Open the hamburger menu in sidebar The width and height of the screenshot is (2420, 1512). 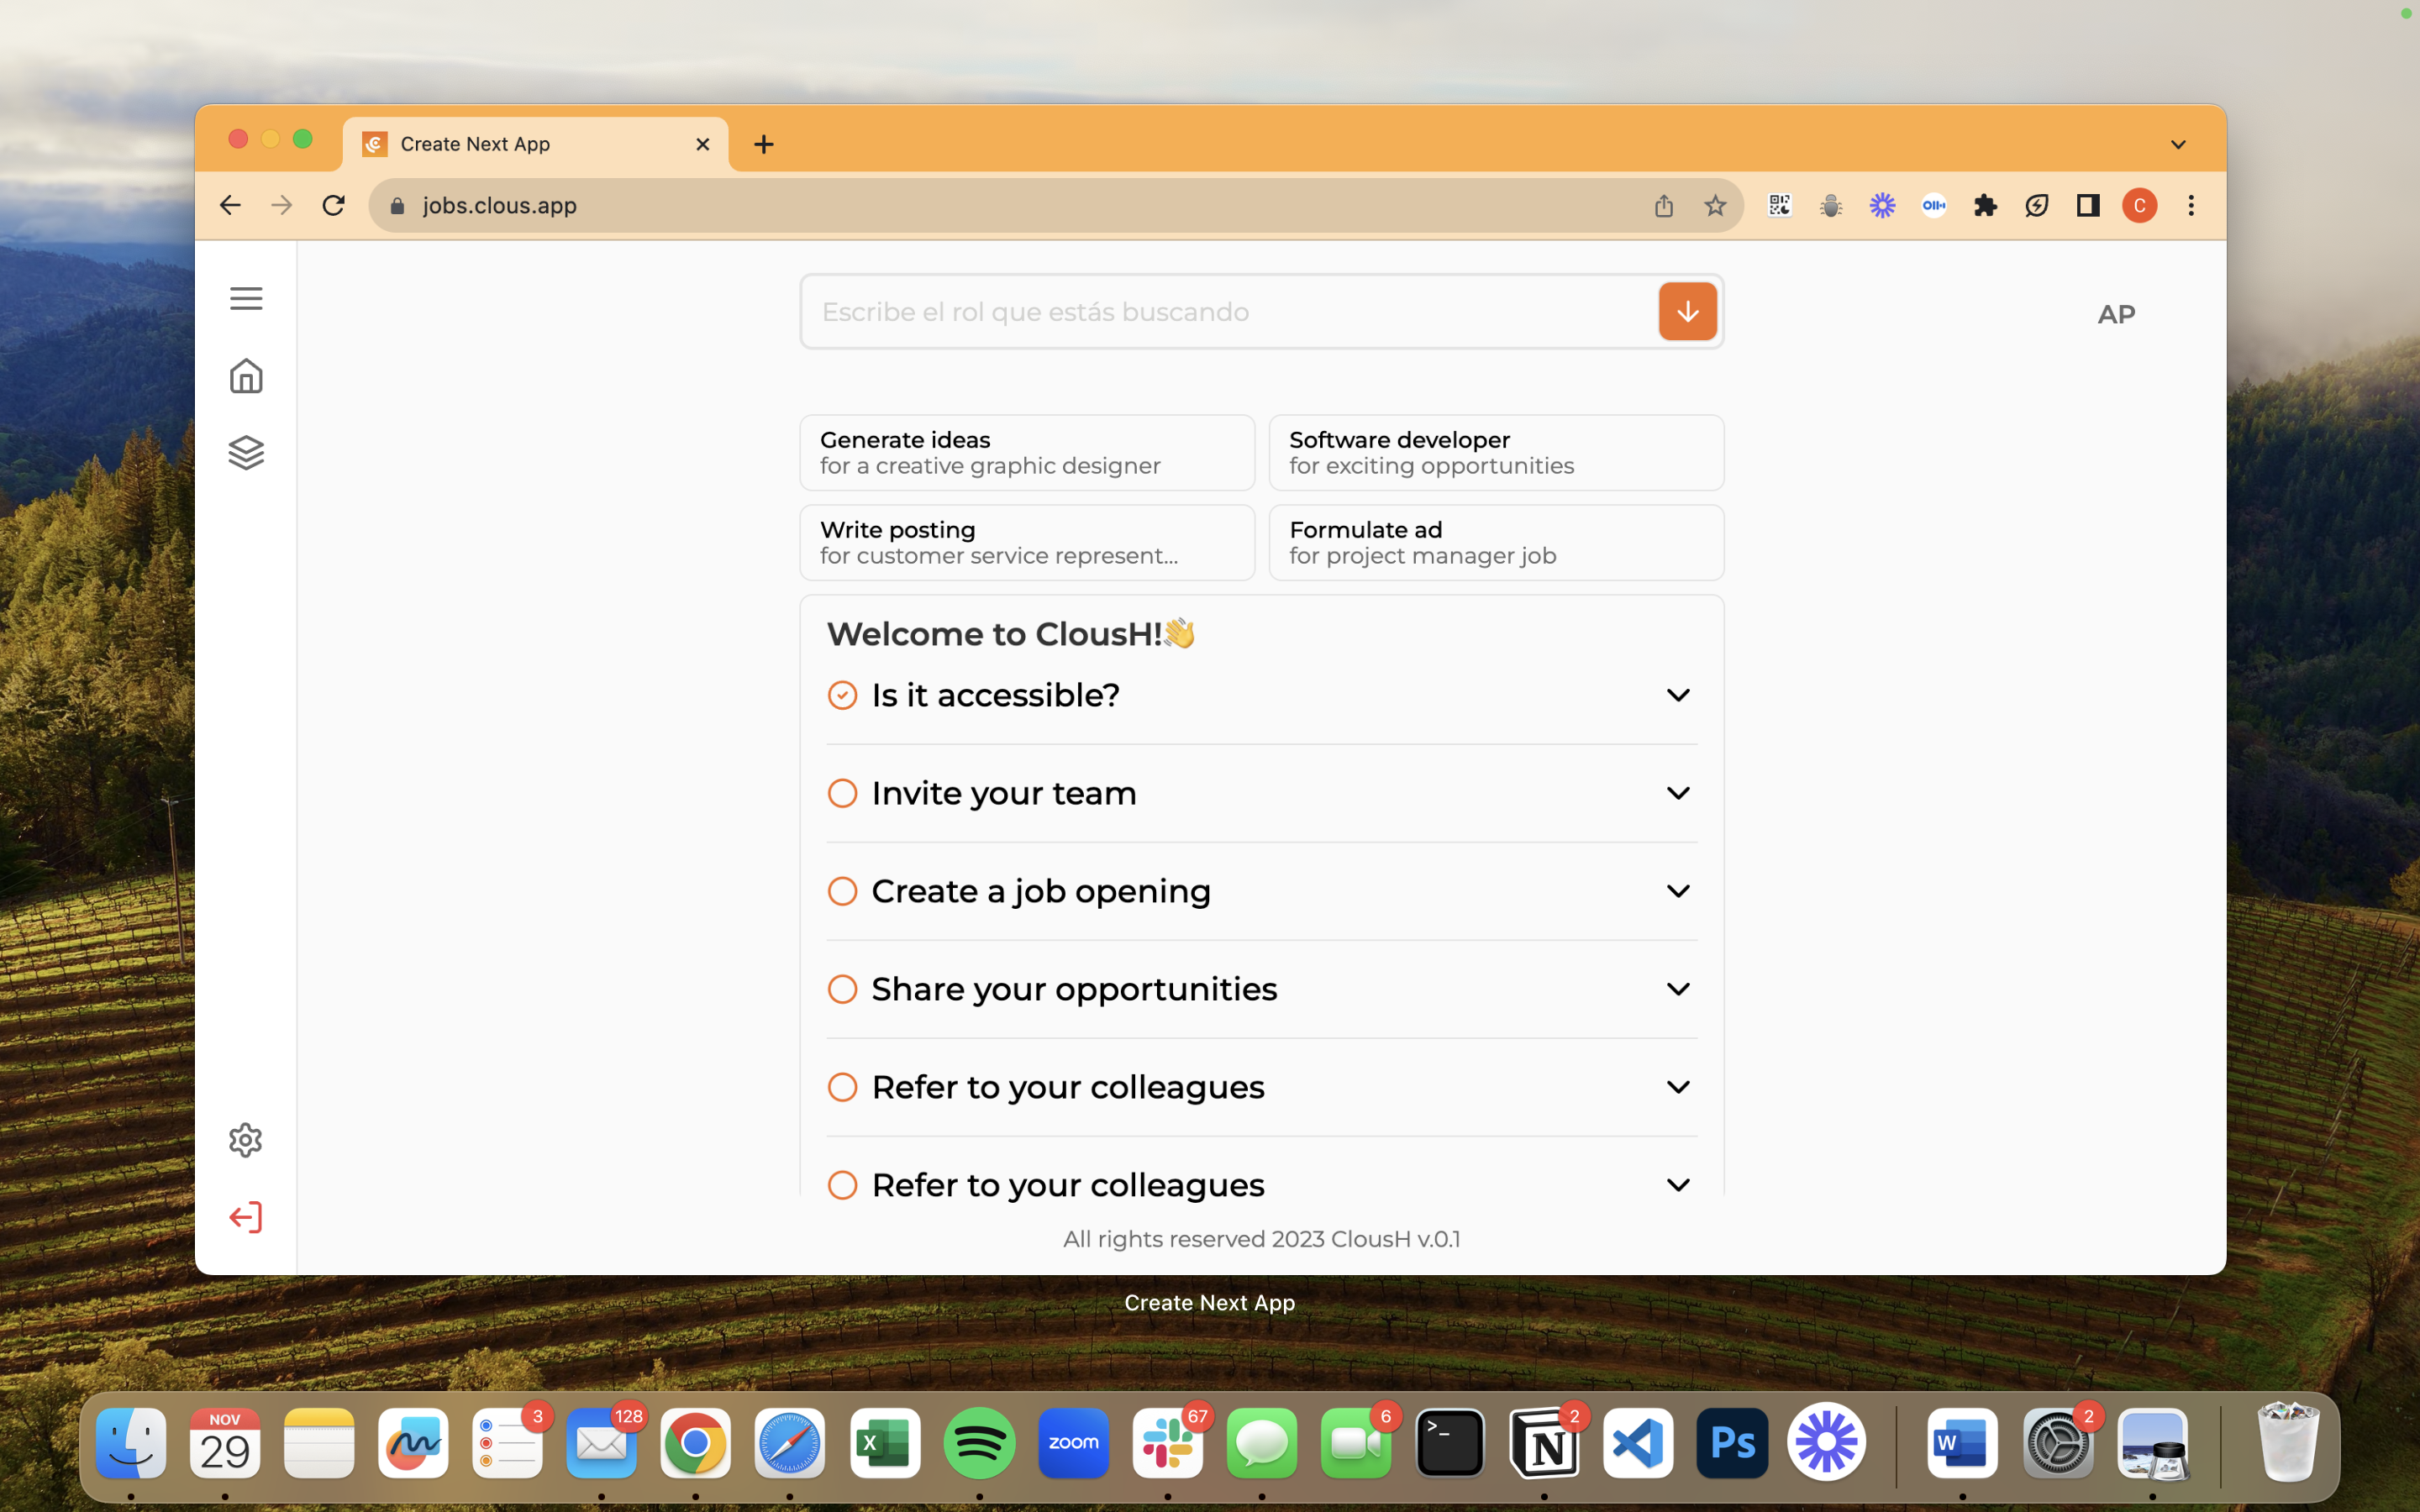click(246, 298)
